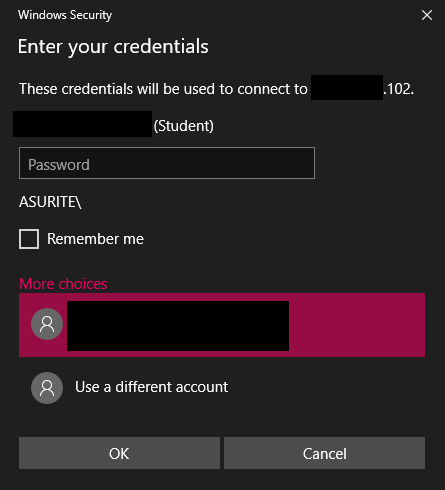Screen dimensions: 445x490
Task: Collapse the More choices link
Action: tap(63, 284)
